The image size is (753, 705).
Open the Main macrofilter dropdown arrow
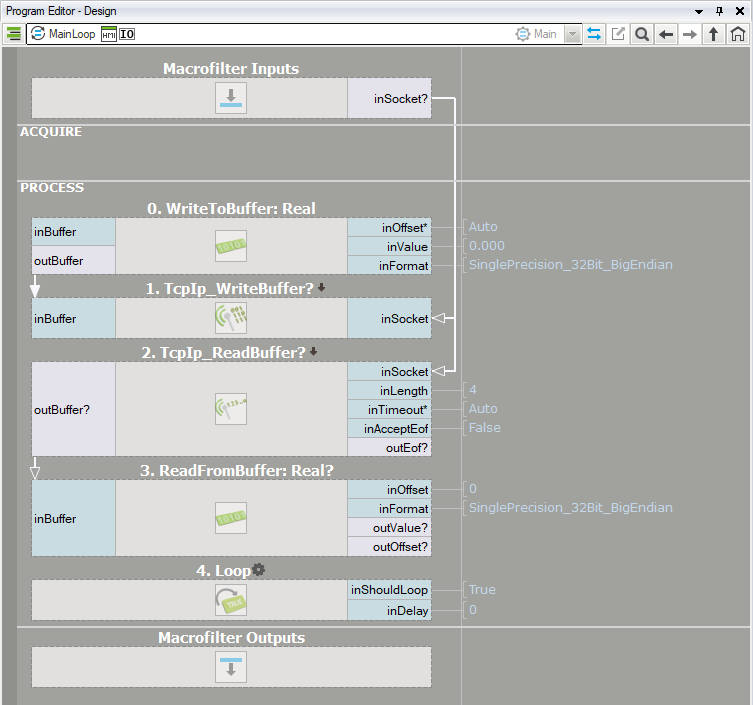572,34
